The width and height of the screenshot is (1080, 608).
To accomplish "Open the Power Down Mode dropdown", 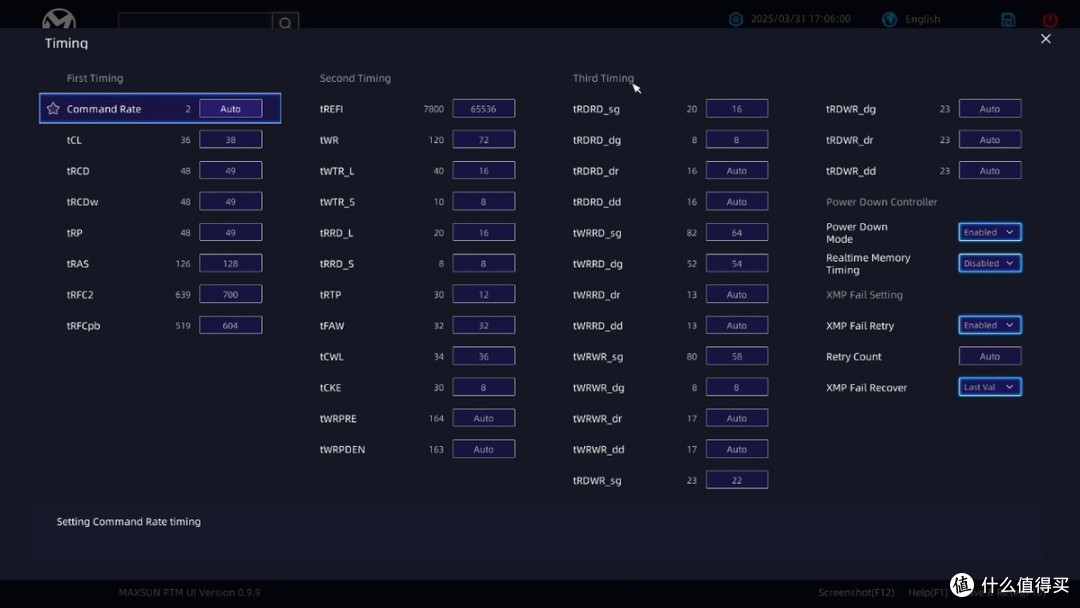I will point(990,233).
